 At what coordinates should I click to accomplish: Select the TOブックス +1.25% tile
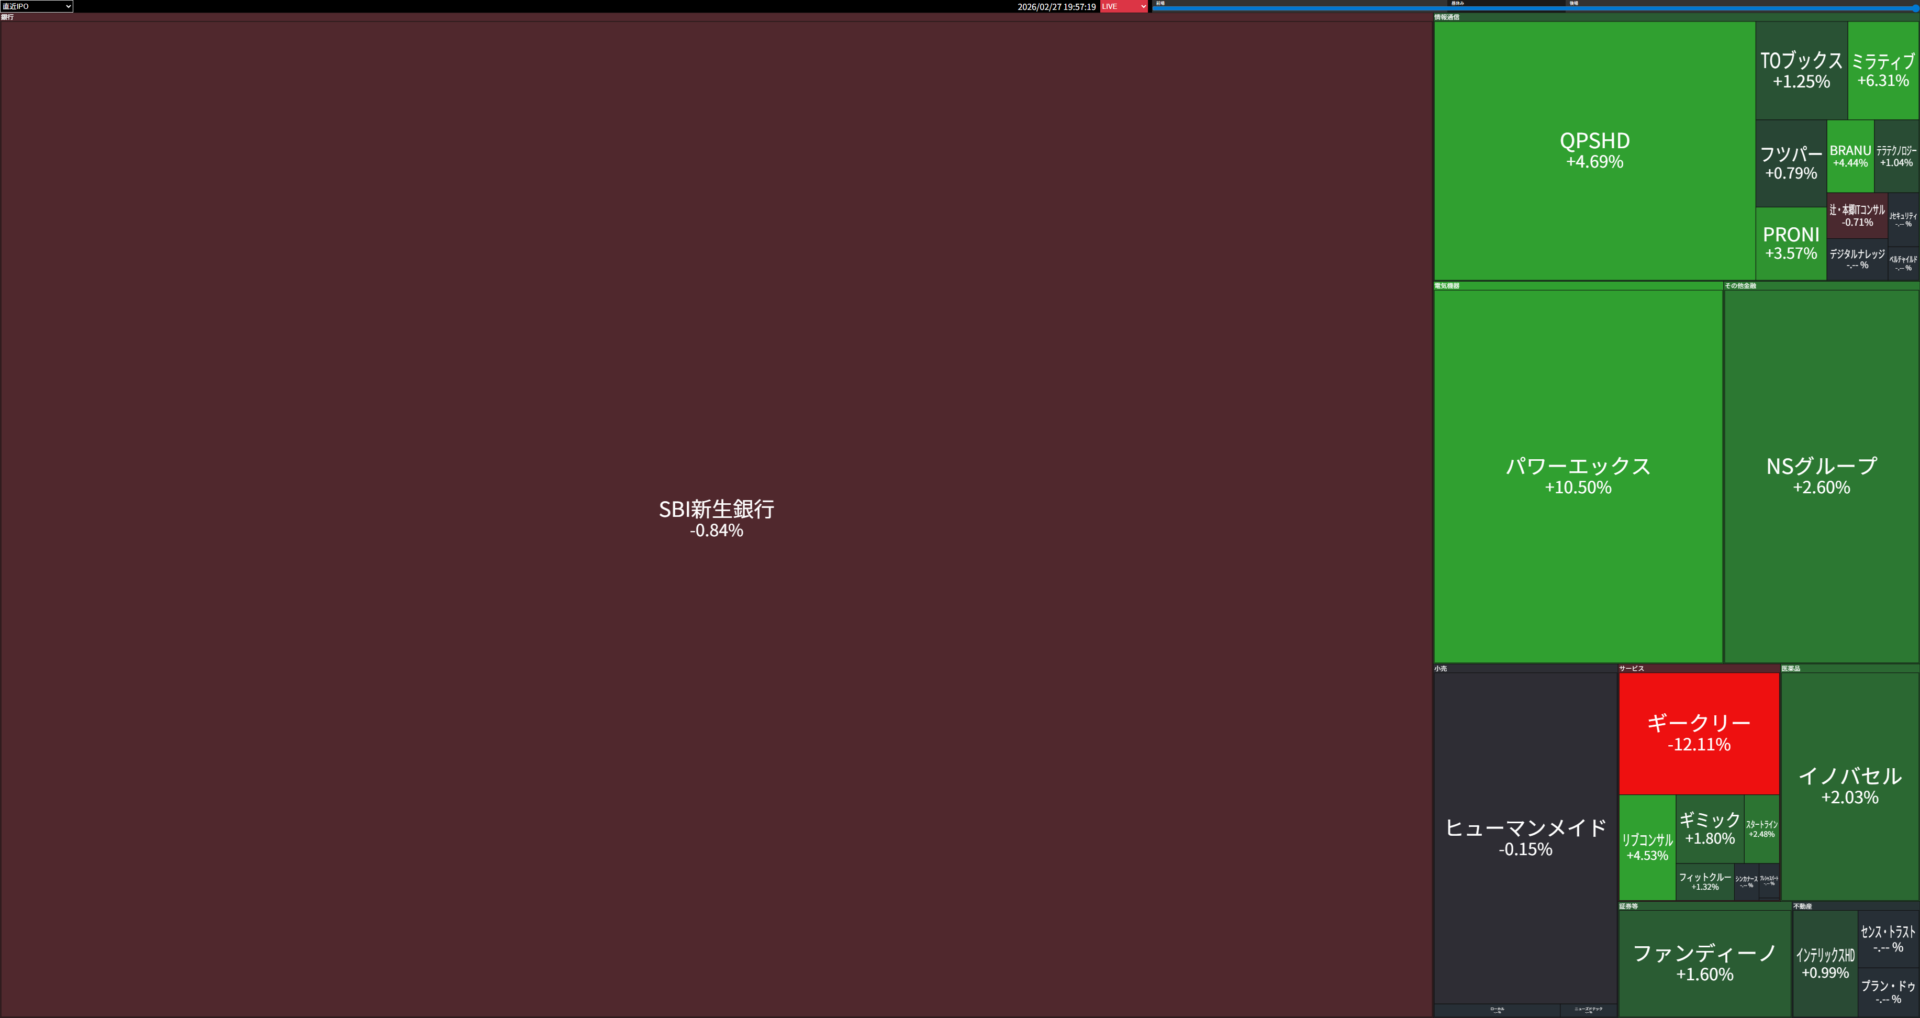1801,70
